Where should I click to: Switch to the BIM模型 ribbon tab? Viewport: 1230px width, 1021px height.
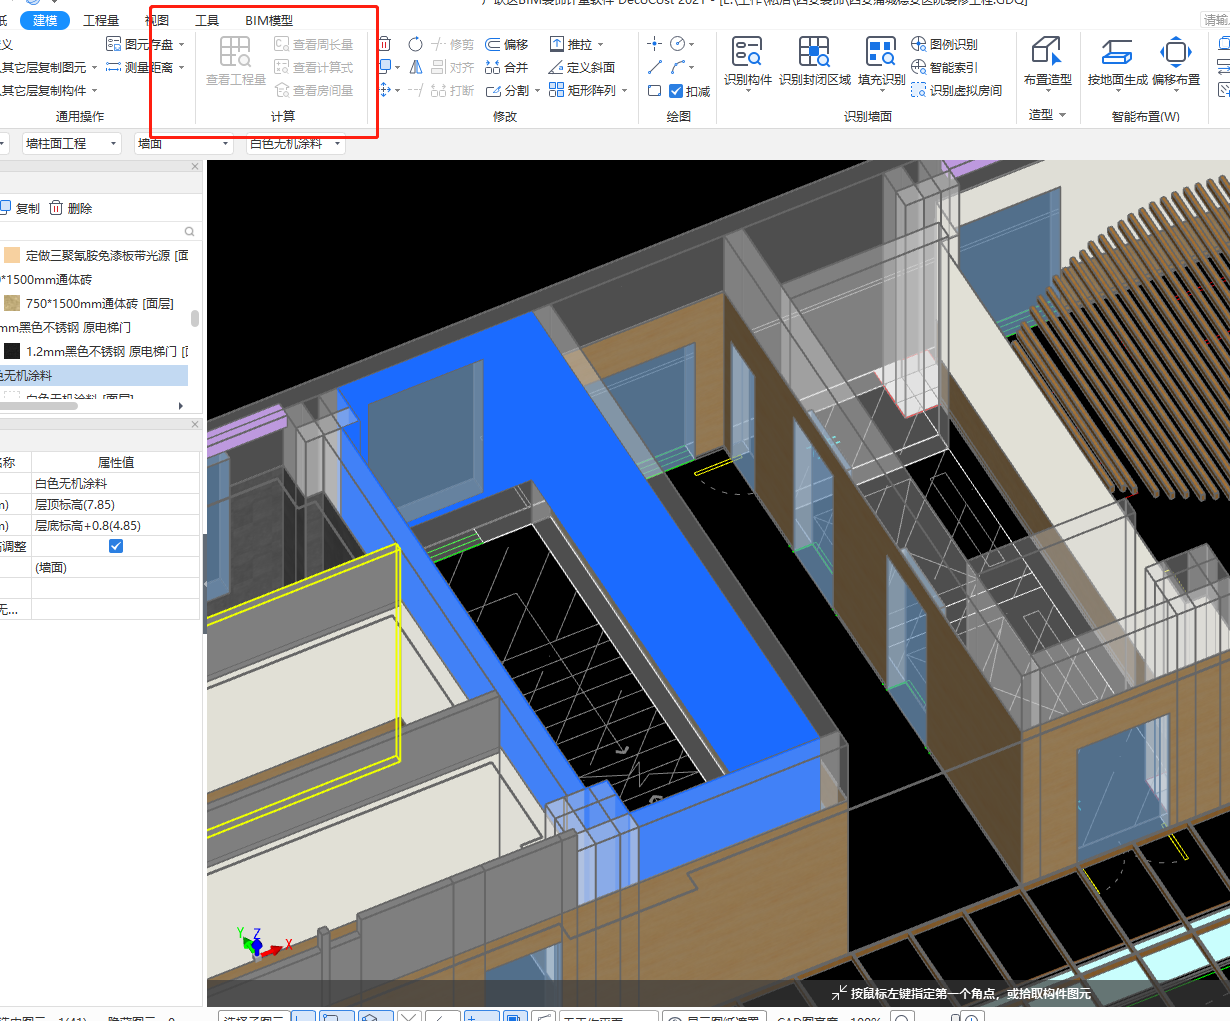(269, 20)
